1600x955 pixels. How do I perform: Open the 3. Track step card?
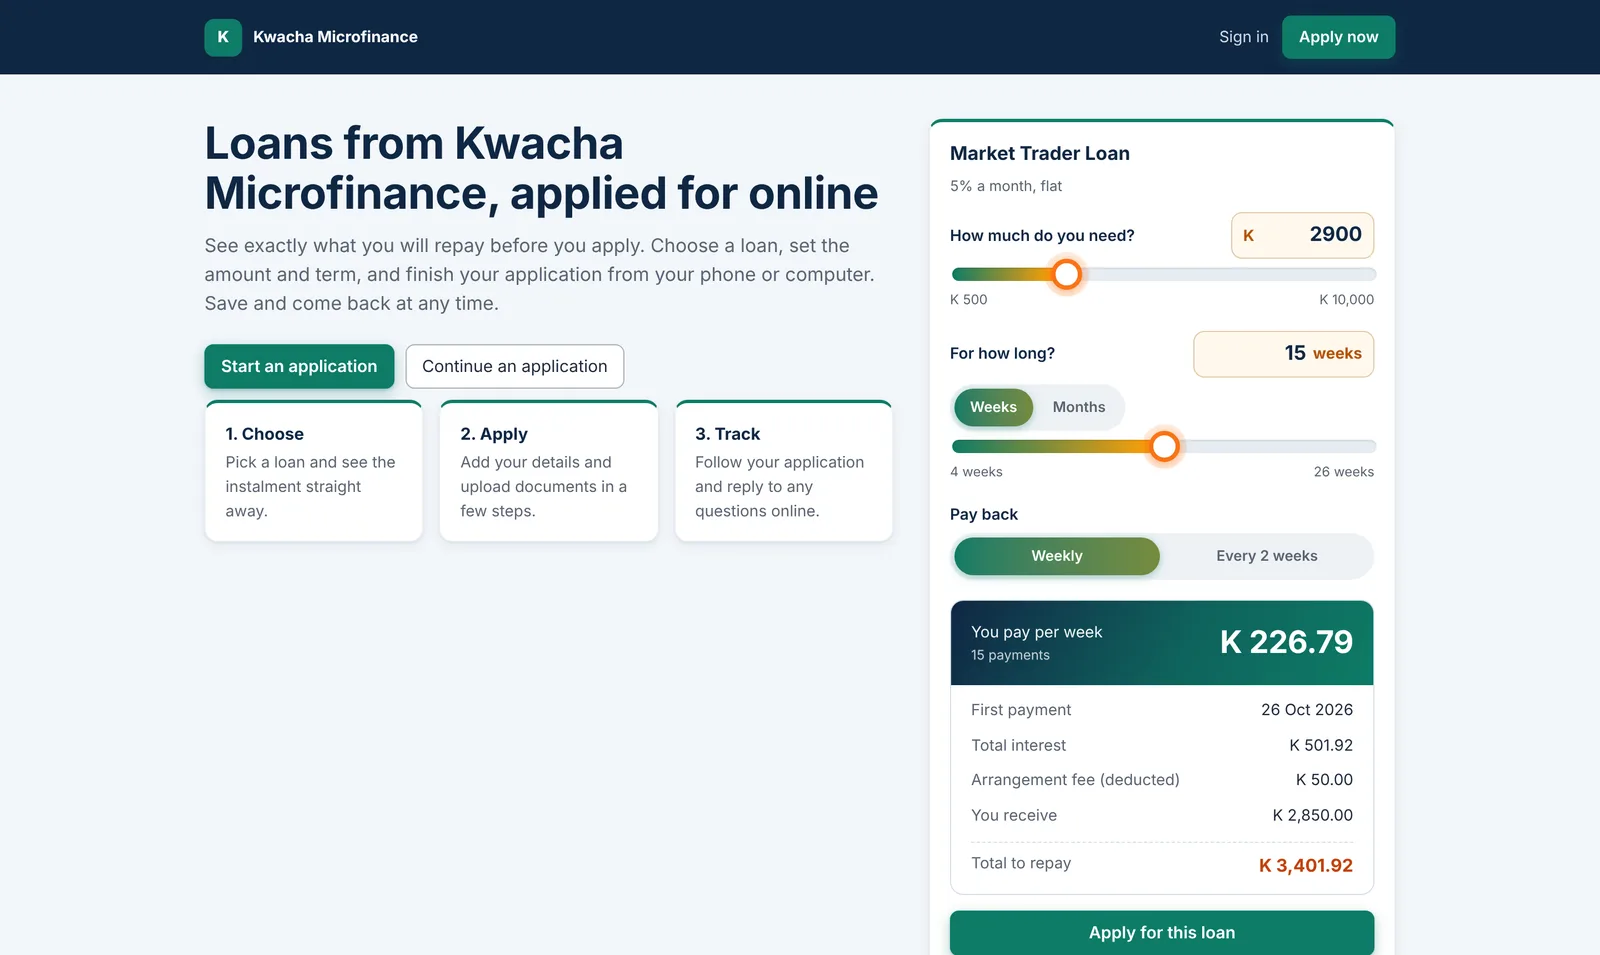[784, 471]
